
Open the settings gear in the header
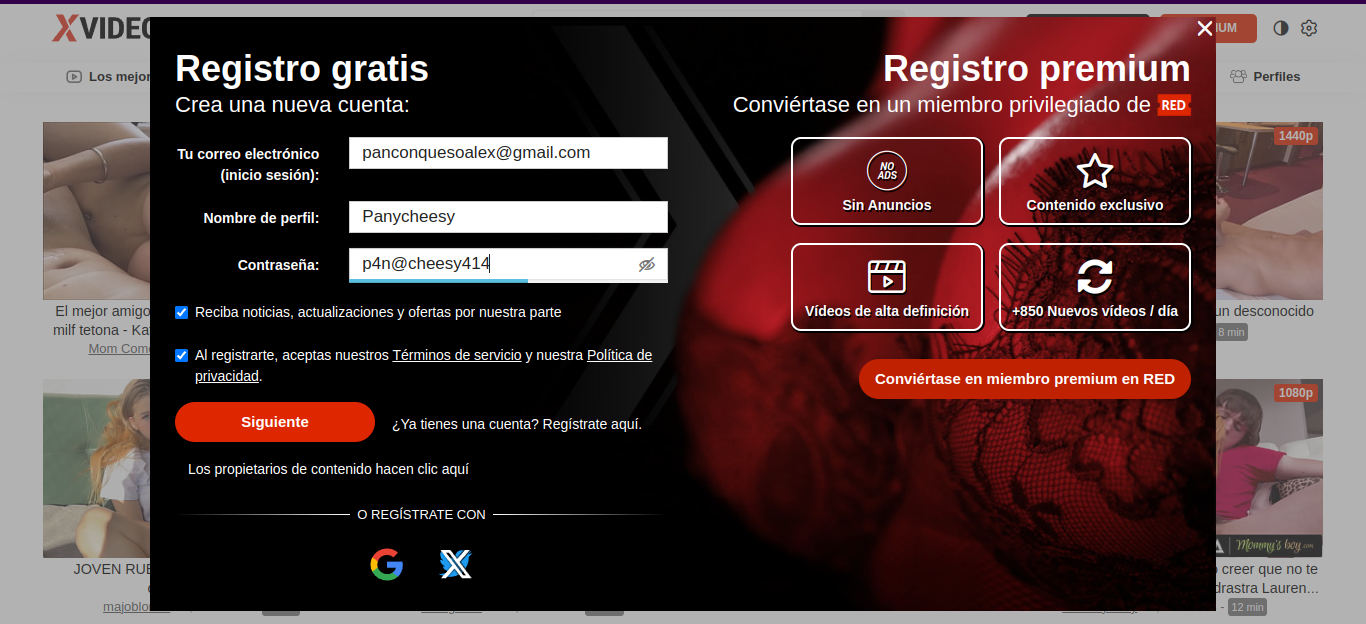click(1308, 28)
